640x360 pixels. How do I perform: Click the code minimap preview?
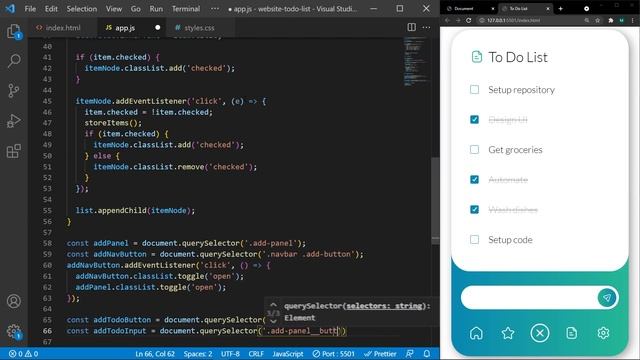415,61
